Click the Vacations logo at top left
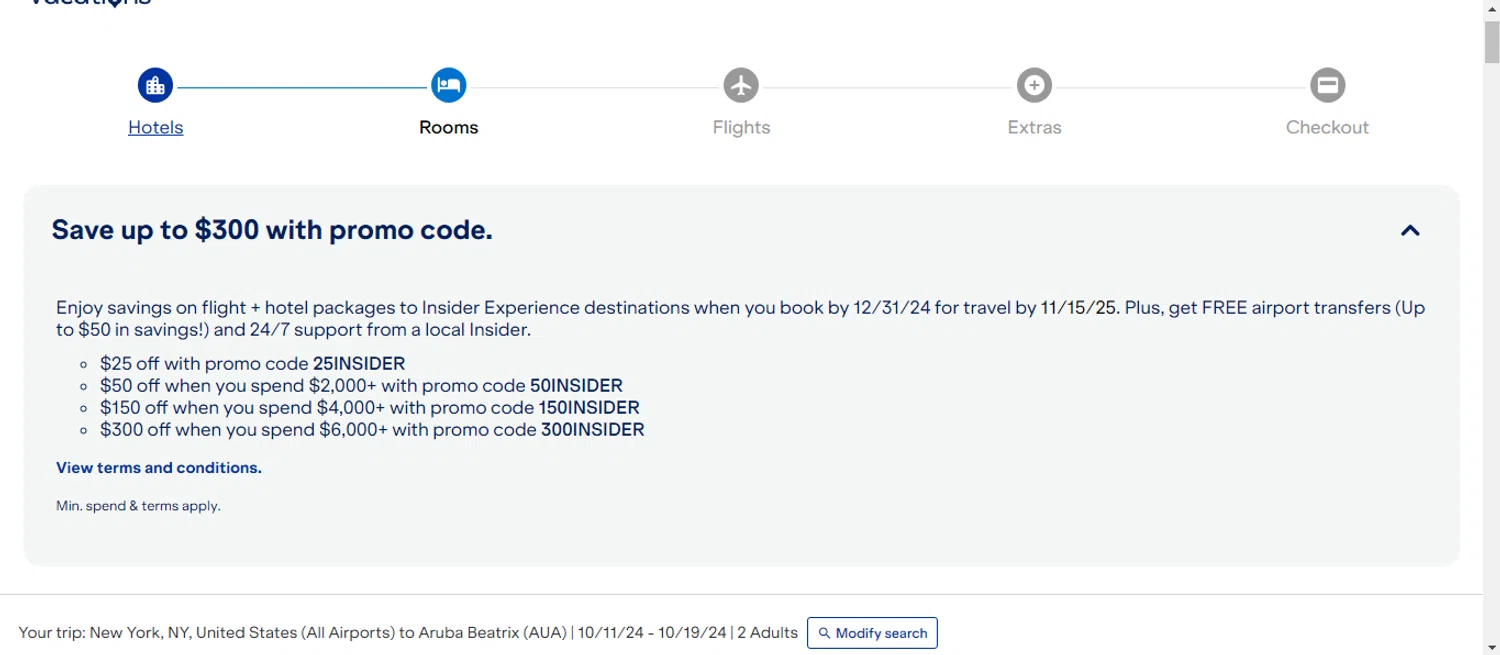This screenshot has height=655, width=1500. pyautogui.click(x=90, y=3)
